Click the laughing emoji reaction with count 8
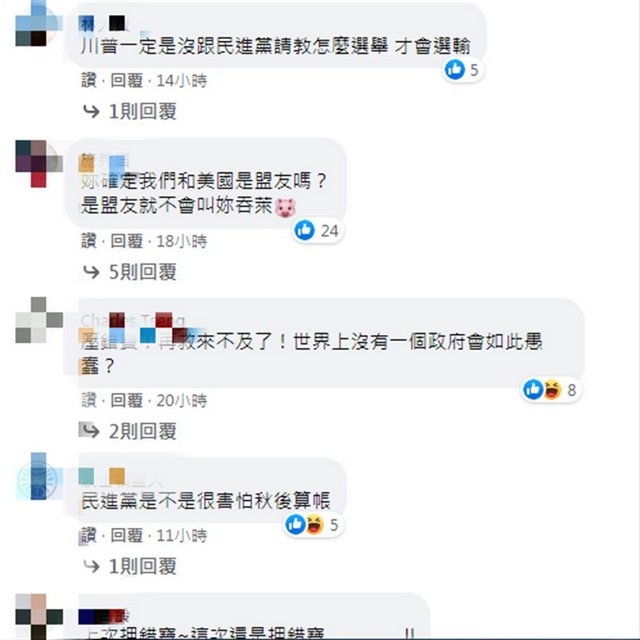The height and width of the screenshot is (640, 640). pyautogui.click(x=552, y=389)
